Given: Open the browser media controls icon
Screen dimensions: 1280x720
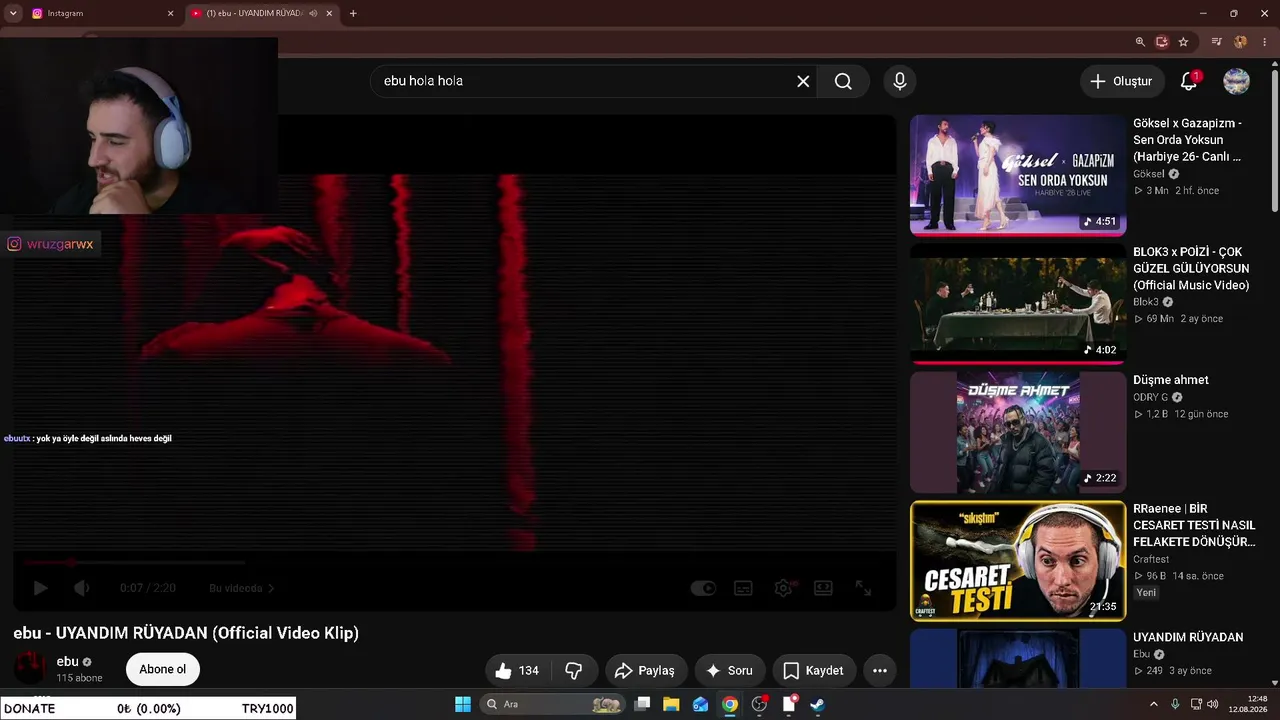Looking at the screenshot, I should 1217,42.
